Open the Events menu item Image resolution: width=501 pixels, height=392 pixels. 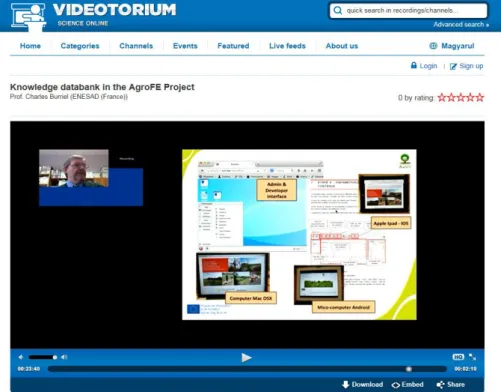[185, 46]
